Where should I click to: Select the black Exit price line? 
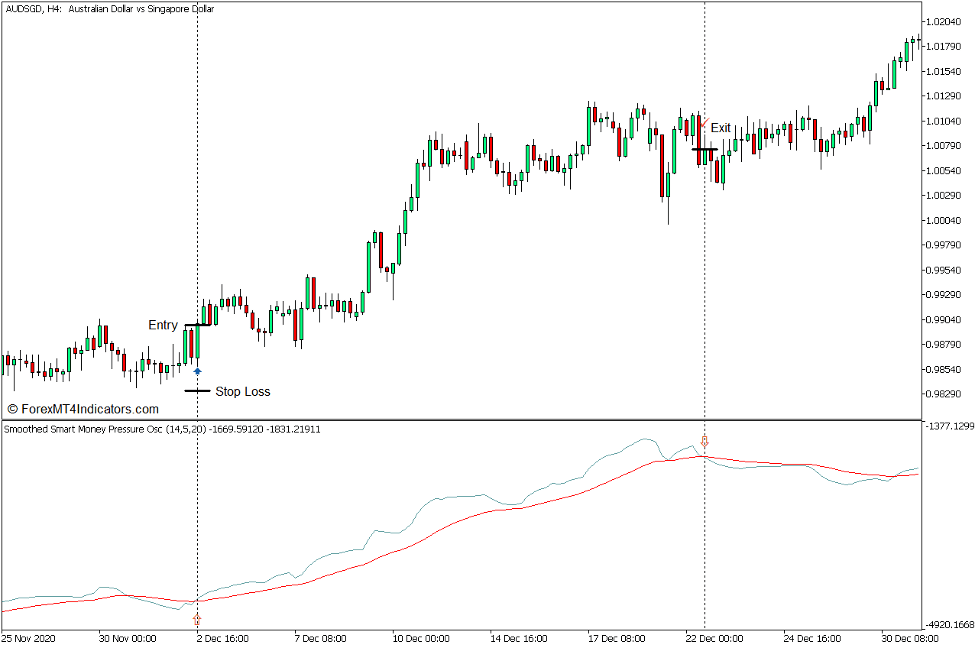[x=704, y=149]
